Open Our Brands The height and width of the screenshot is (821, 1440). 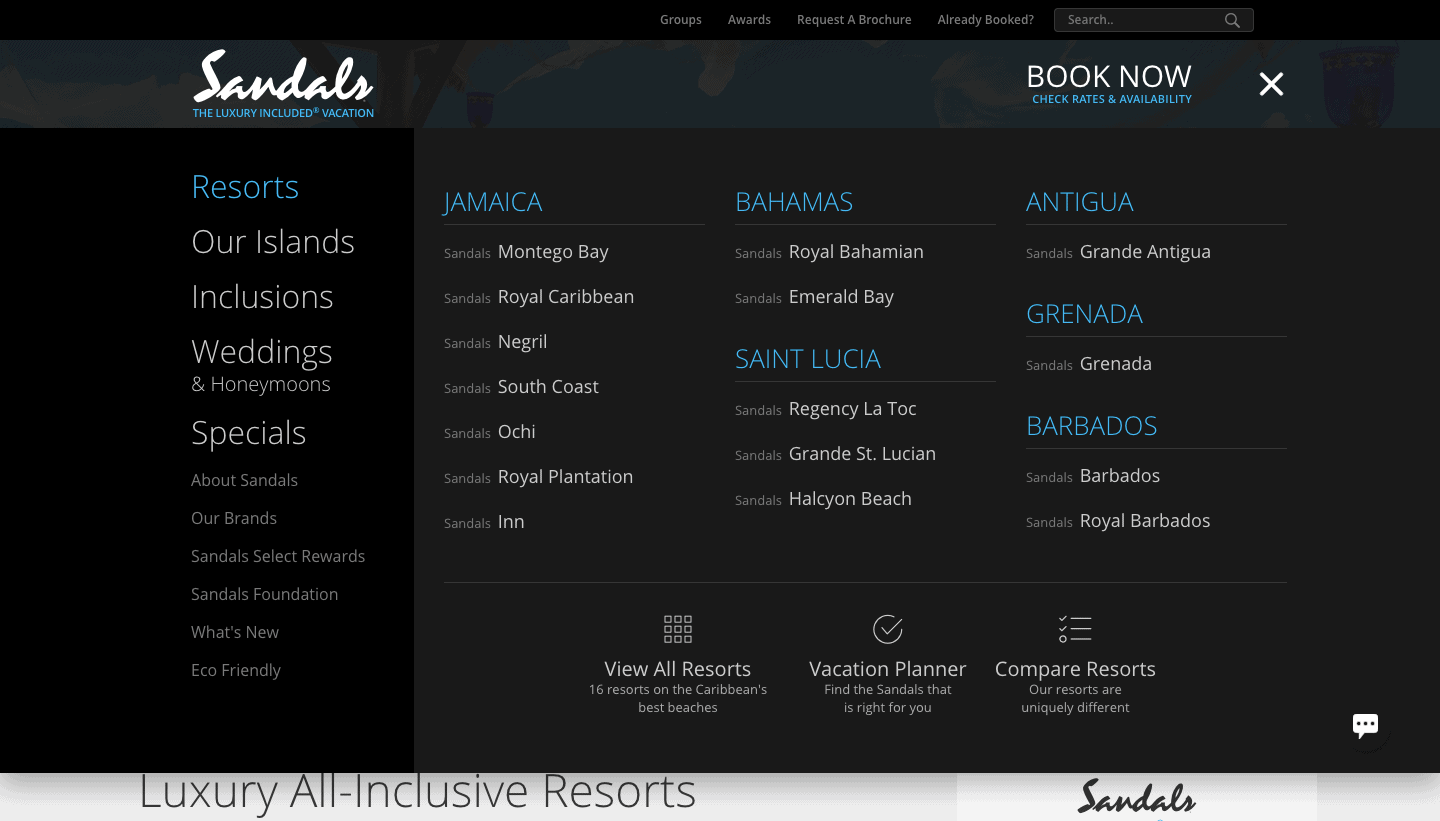234,518
